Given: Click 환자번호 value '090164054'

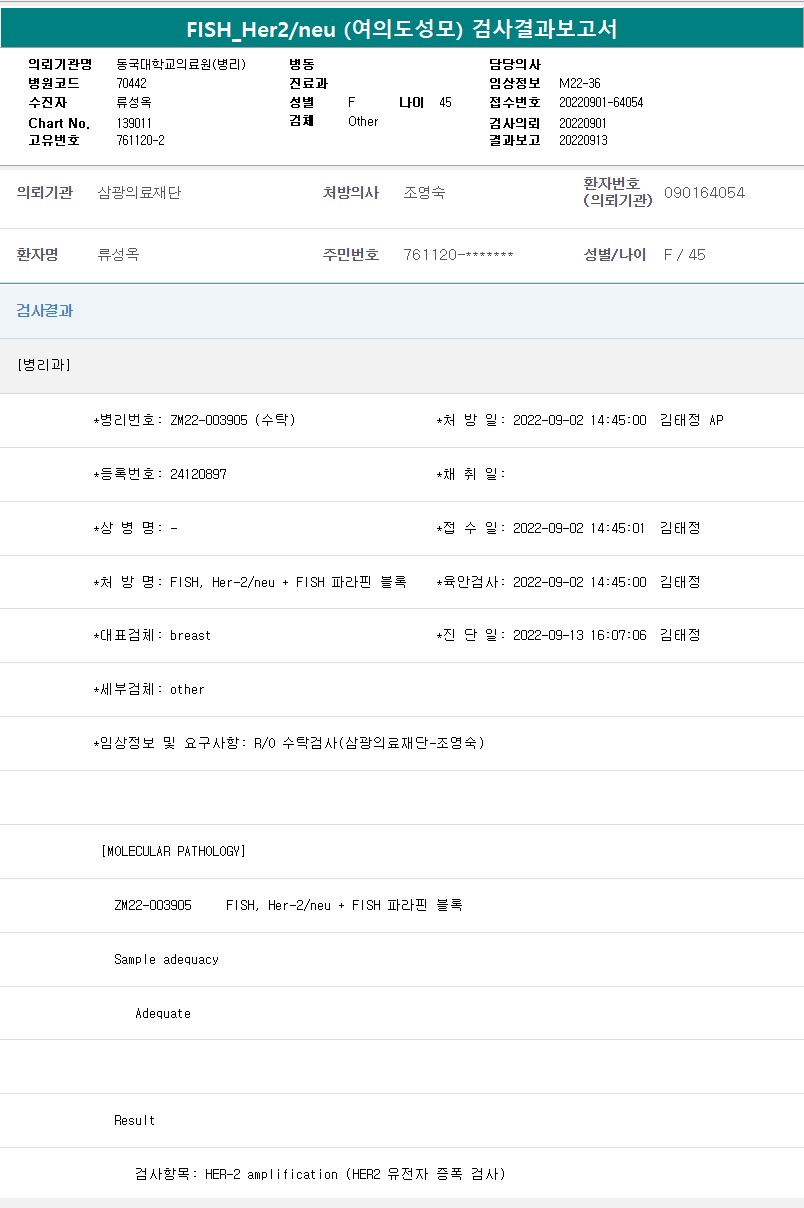Looking at the screenshot, I should click(704, 192).
